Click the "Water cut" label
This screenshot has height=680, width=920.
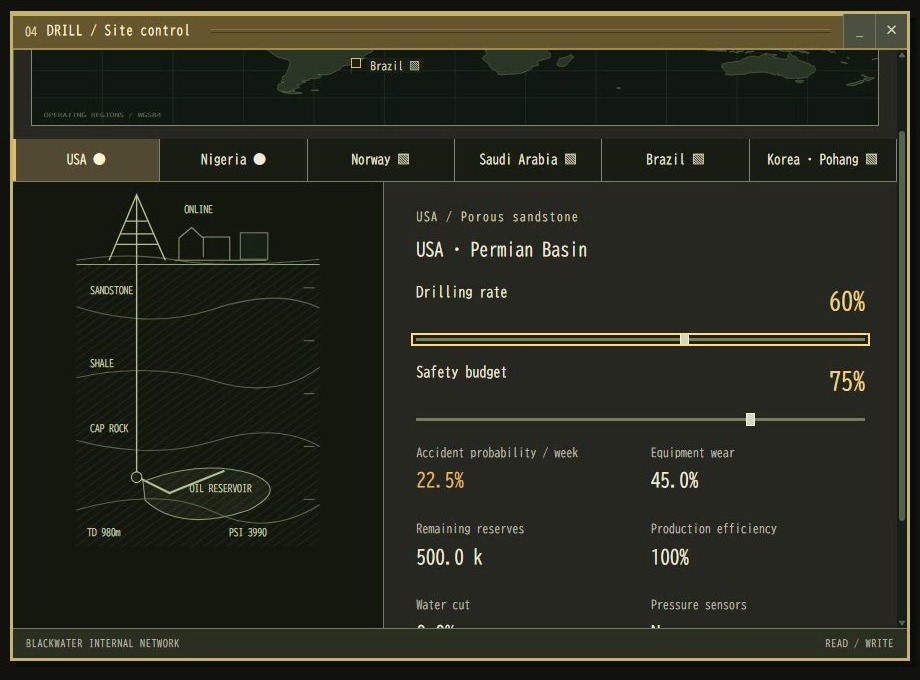443,605
